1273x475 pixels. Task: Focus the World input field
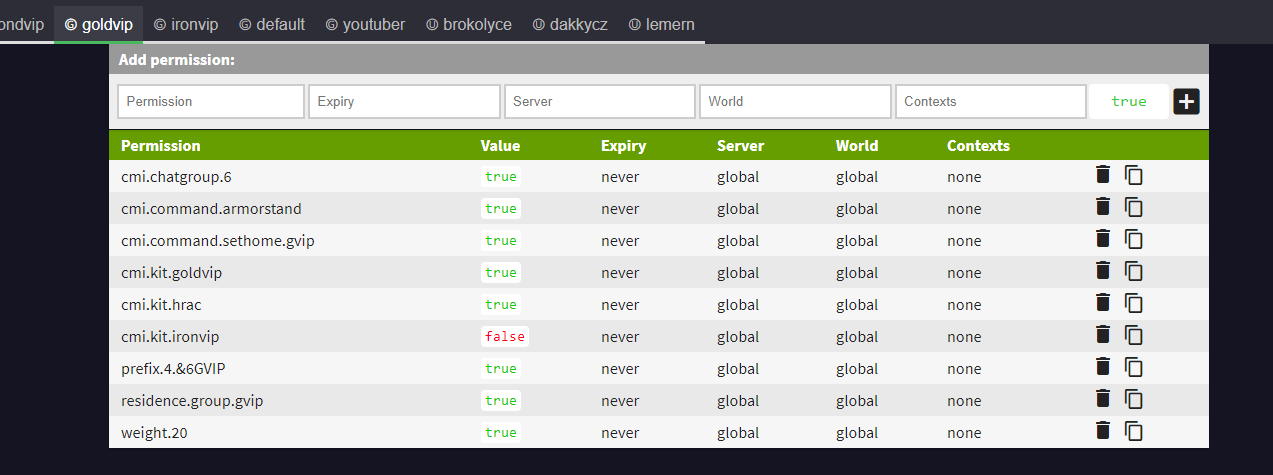795,101
